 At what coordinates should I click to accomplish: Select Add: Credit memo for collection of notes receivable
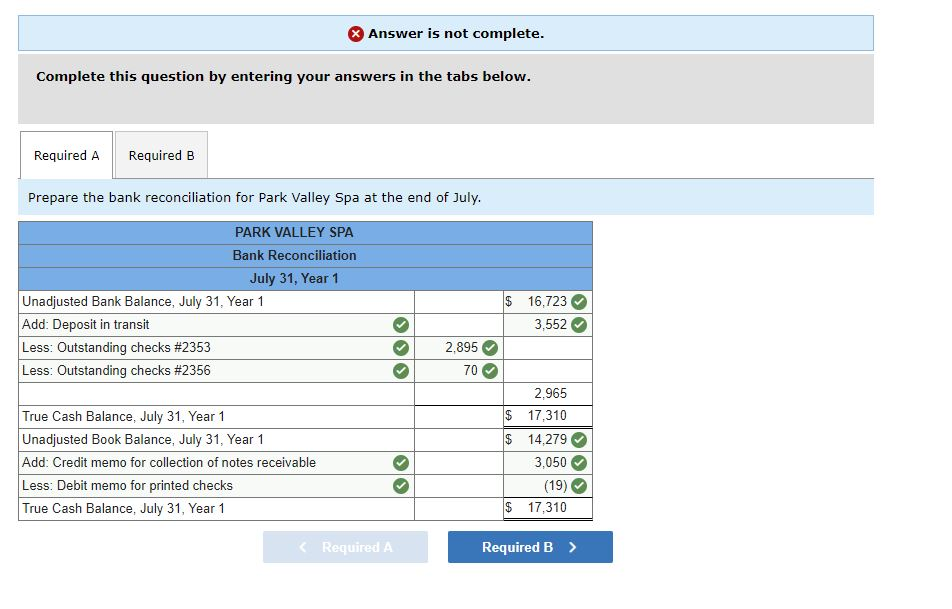[x=216, y=463]
